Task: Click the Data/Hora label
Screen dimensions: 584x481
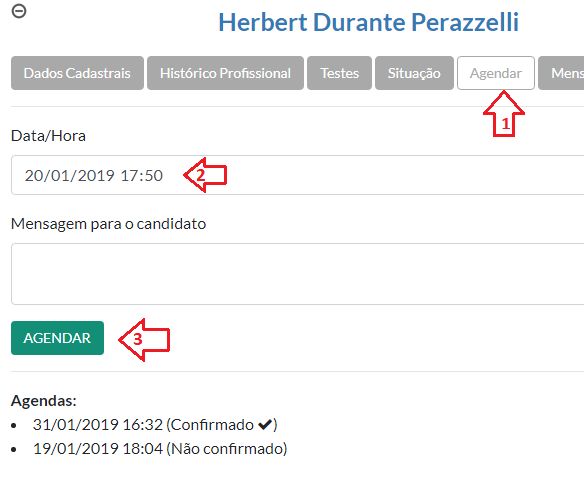Action: pyautogui.click(x=48, y=136)
